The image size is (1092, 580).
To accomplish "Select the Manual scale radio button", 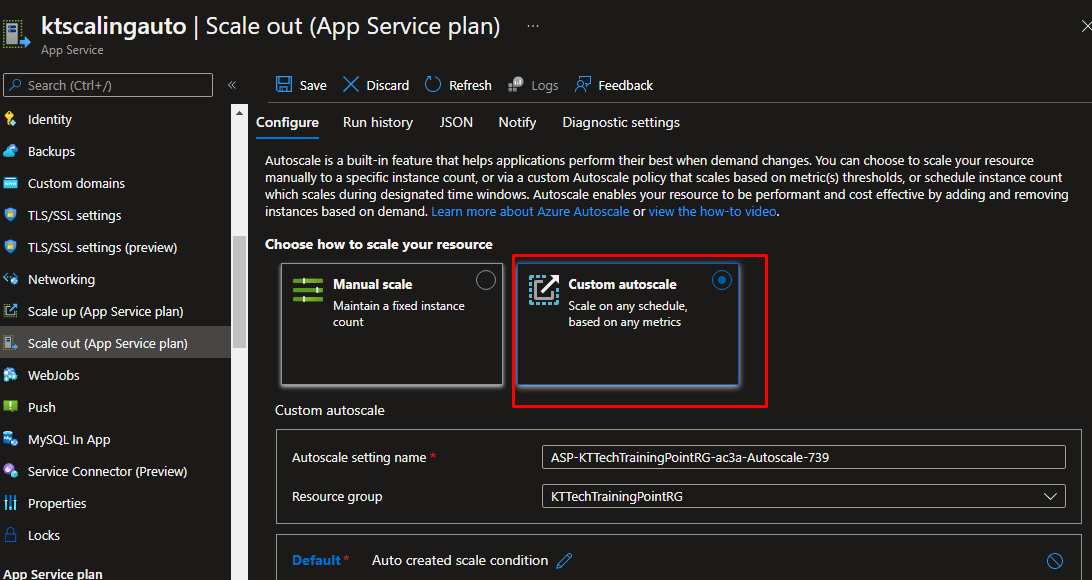I will point(486,280).
